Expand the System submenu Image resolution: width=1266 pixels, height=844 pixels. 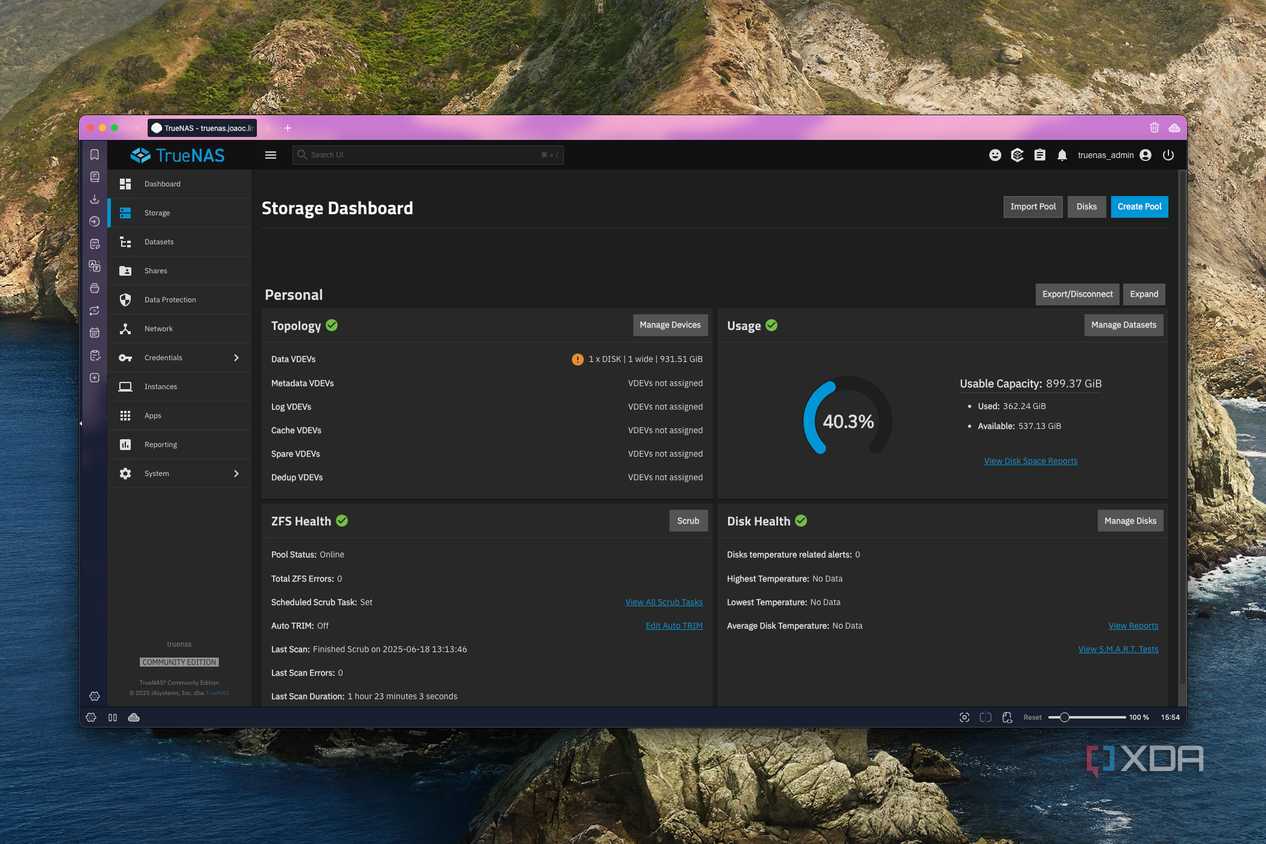(x=236, y=474)
